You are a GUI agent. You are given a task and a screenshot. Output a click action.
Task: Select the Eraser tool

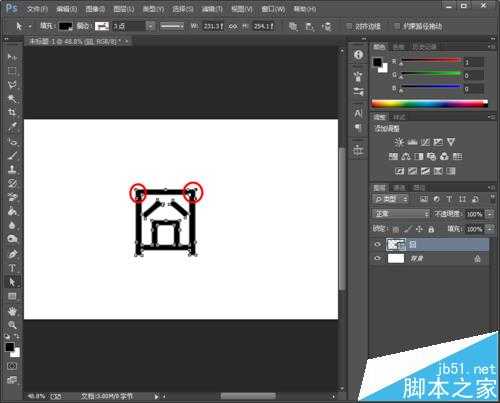[12, 197]
